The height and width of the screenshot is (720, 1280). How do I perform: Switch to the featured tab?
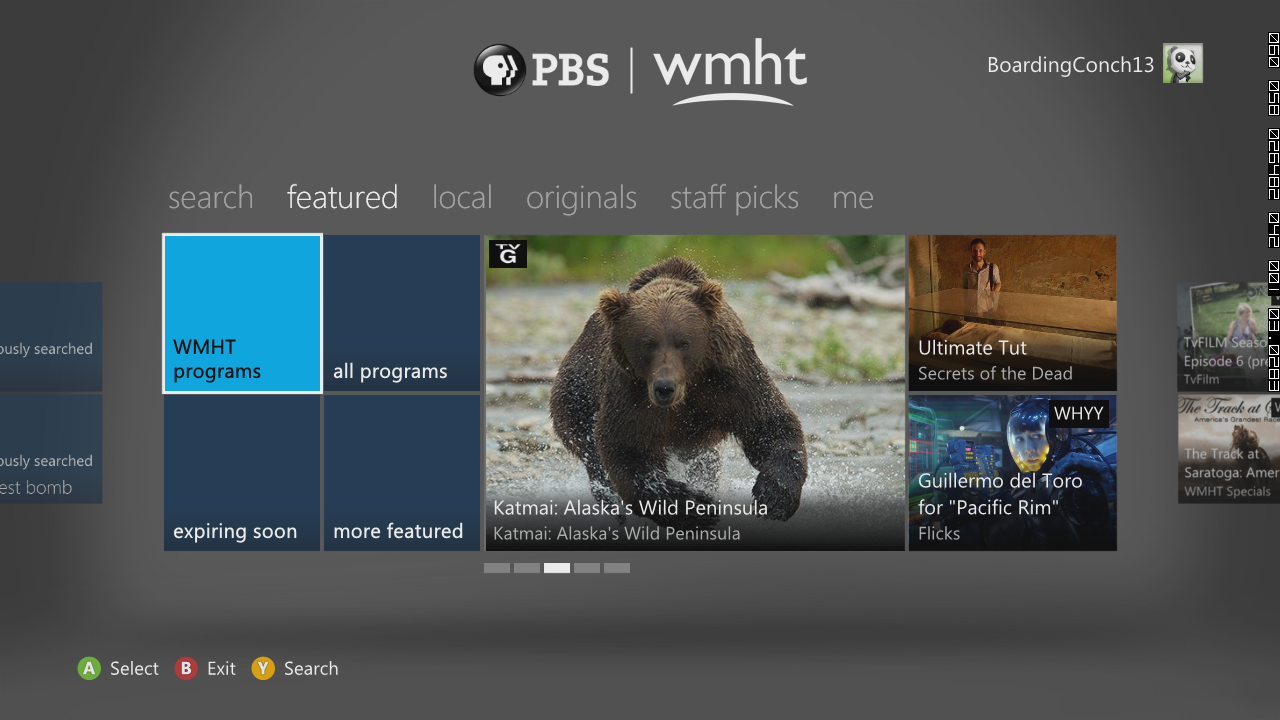tap(343, 197)
